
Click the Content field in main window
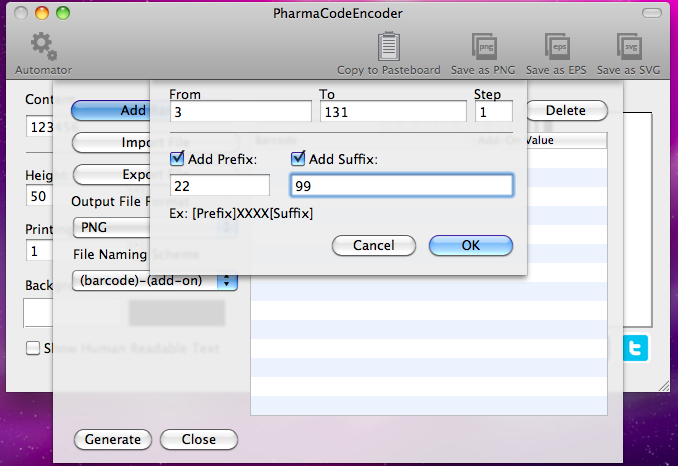[x=40, y=126]
